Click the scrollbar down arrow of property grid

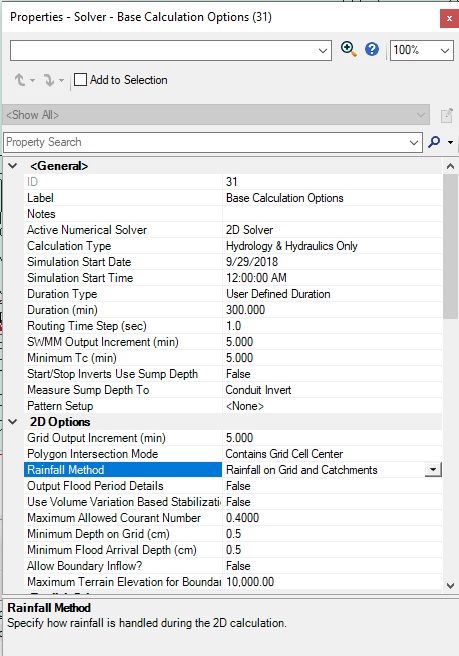pyautogui.click(x=450, y=585)
